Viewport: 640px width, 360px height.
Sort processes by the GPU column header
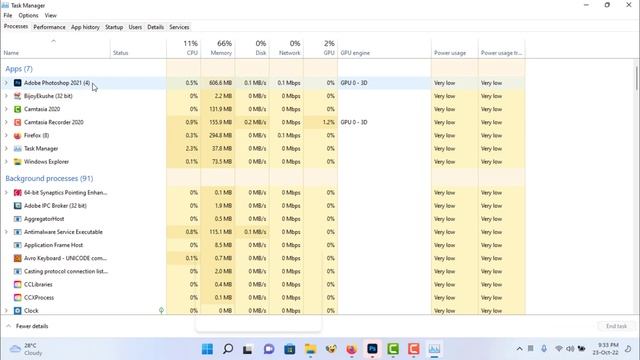(321, 48)
